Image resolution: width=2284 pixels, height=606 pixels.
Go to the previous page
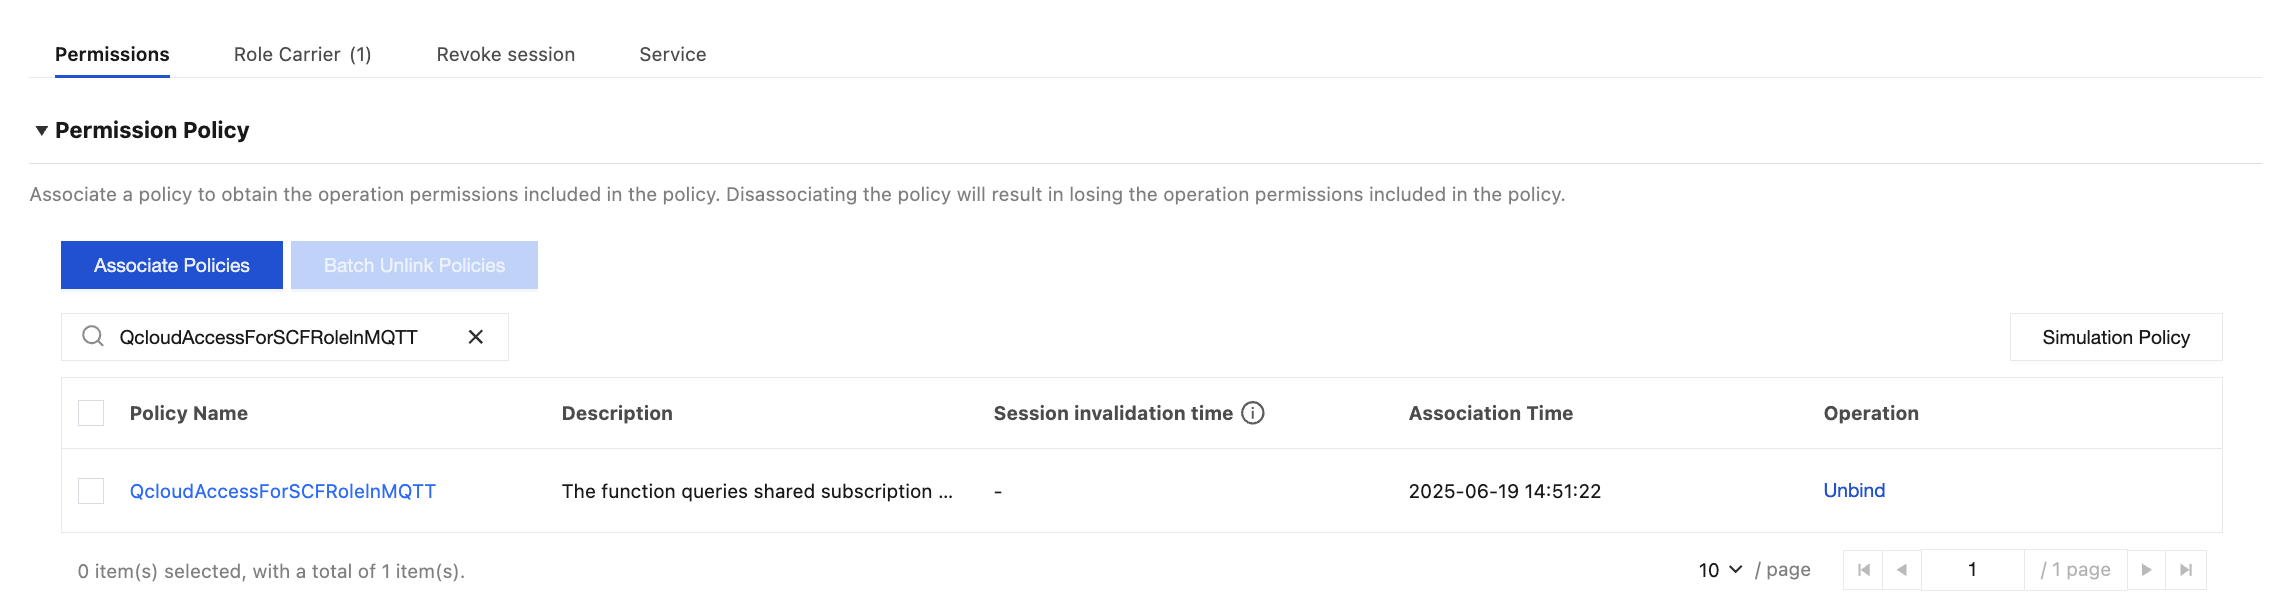point(1902,570)
